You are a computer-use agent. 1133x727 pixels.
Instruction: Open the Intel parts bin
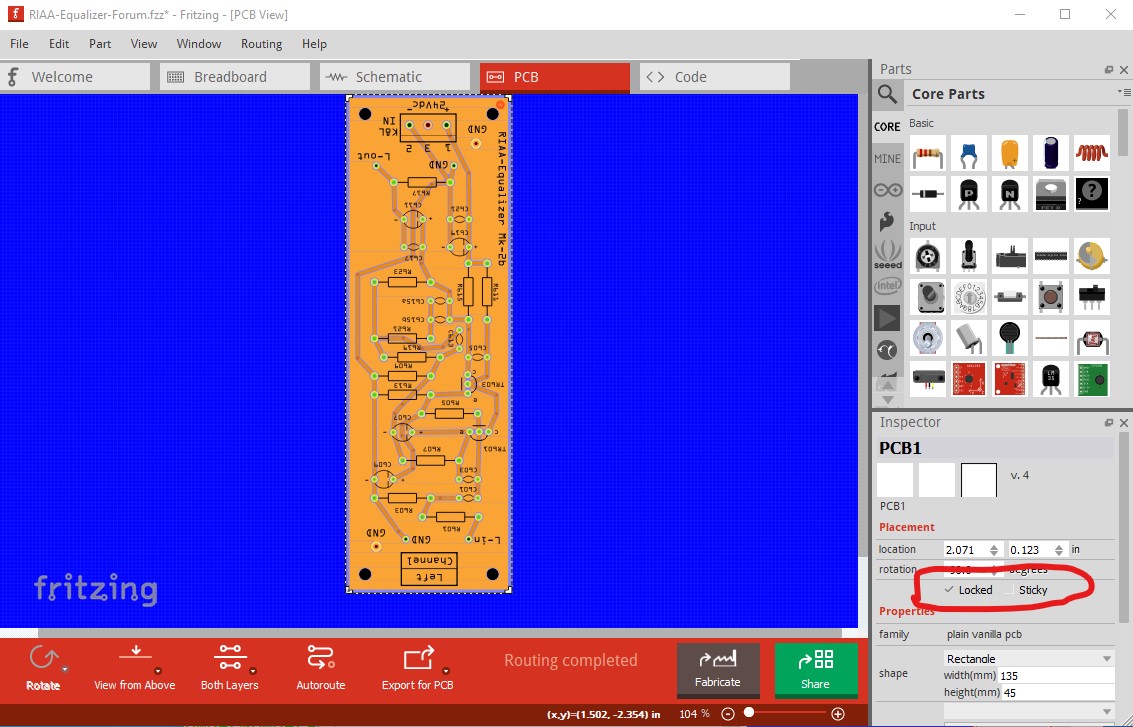click(x=887, y=286)
